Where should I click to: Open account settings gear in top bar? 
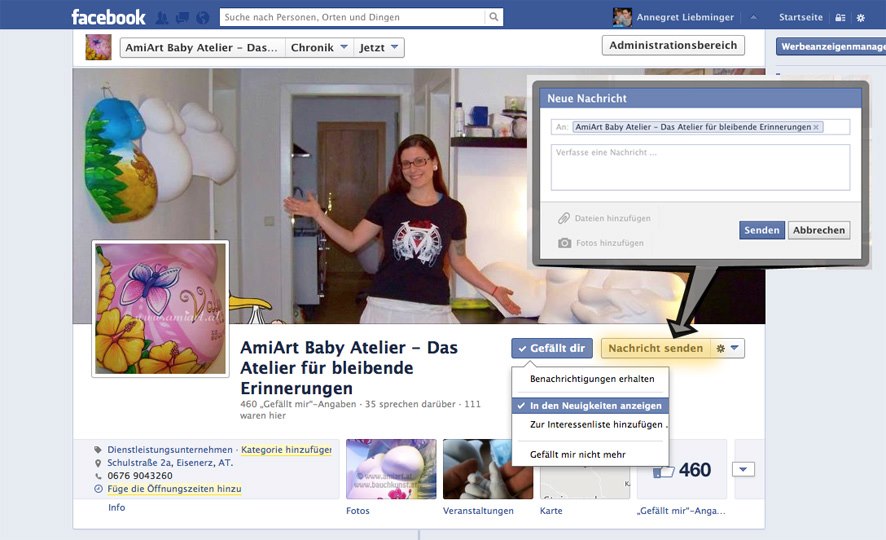coord(861,18)
